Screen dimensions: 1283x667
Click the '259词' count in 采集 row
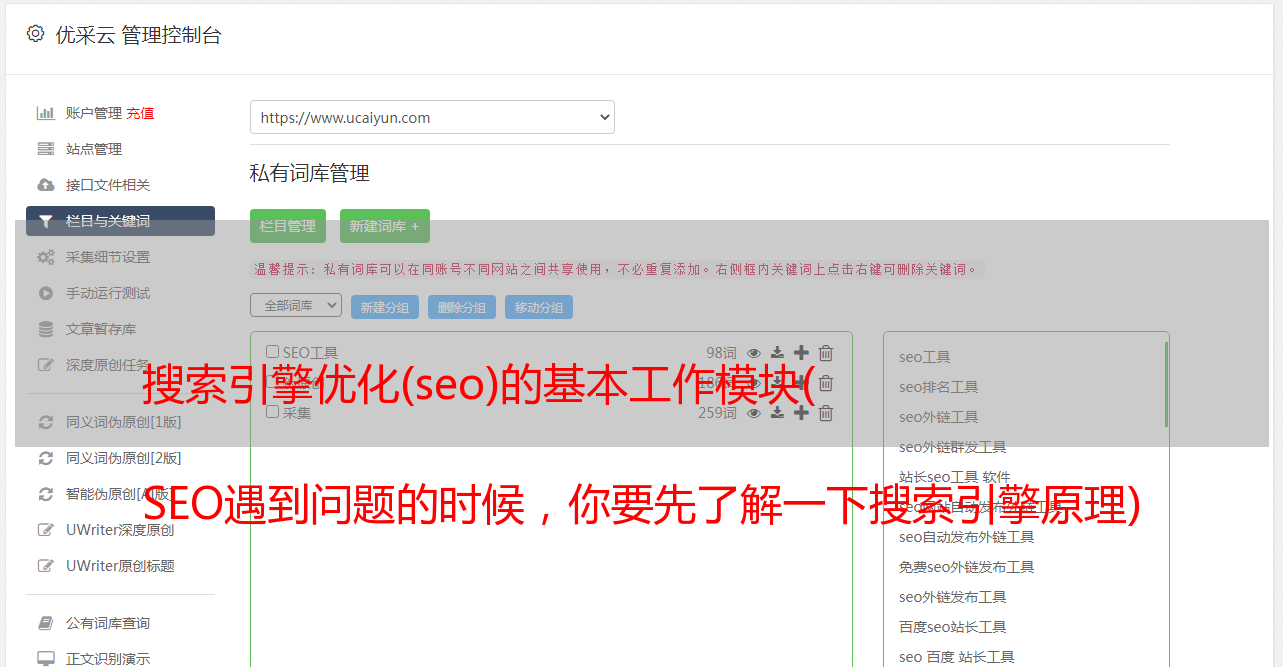point(717,413)
